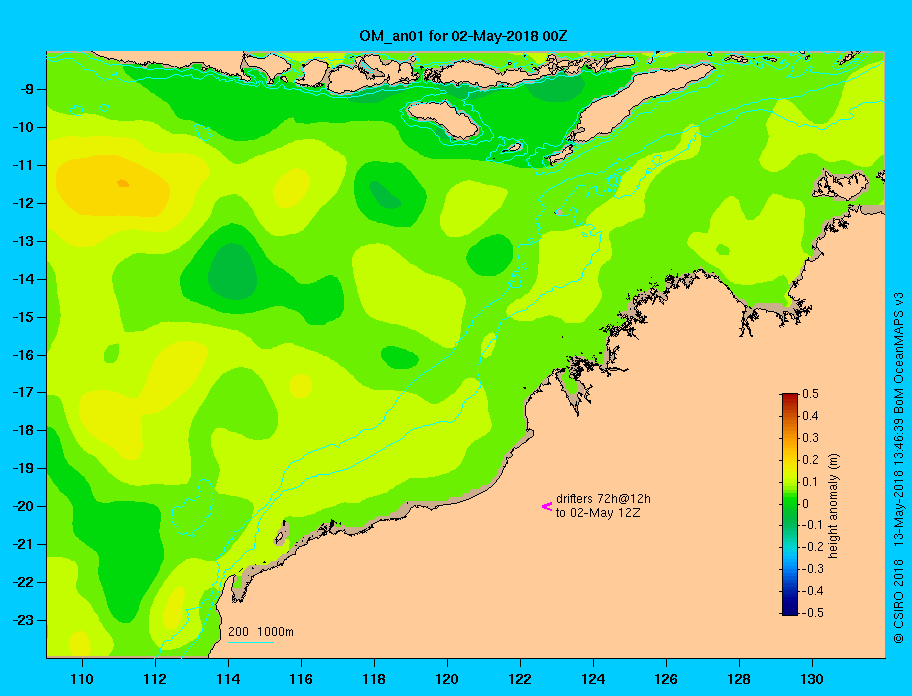The height and width of the screenshot is (696, 912).
Task: Click latitude label "-21"
Action: [x=24, y=544]
